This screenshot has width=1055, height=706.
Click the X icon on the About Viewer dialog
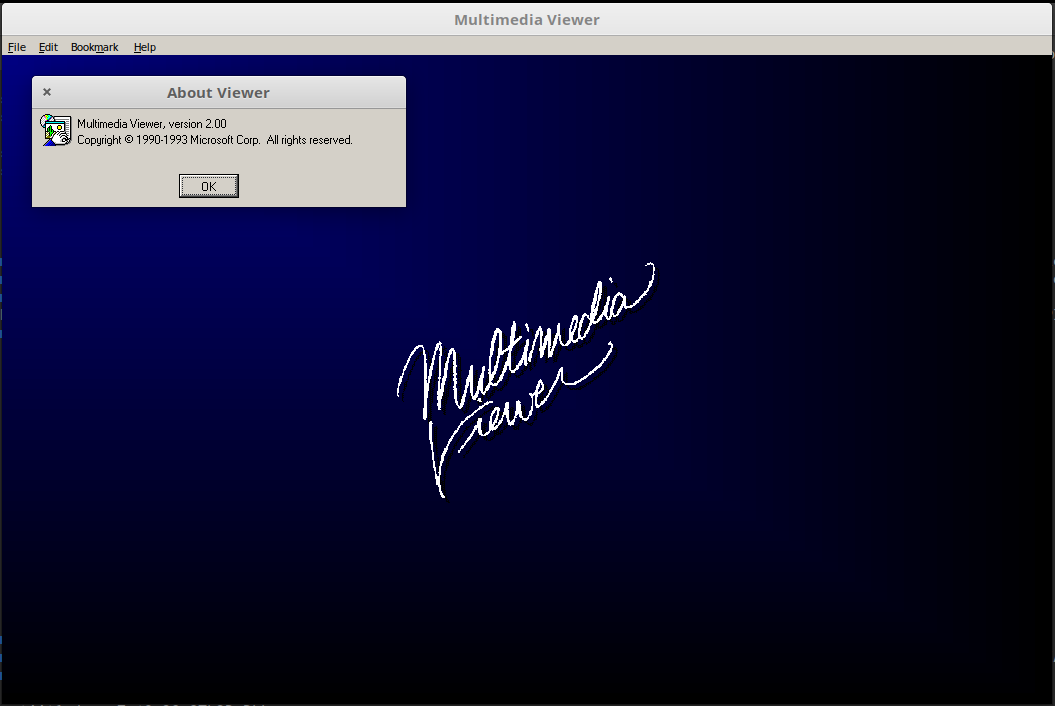click(46, 91)
